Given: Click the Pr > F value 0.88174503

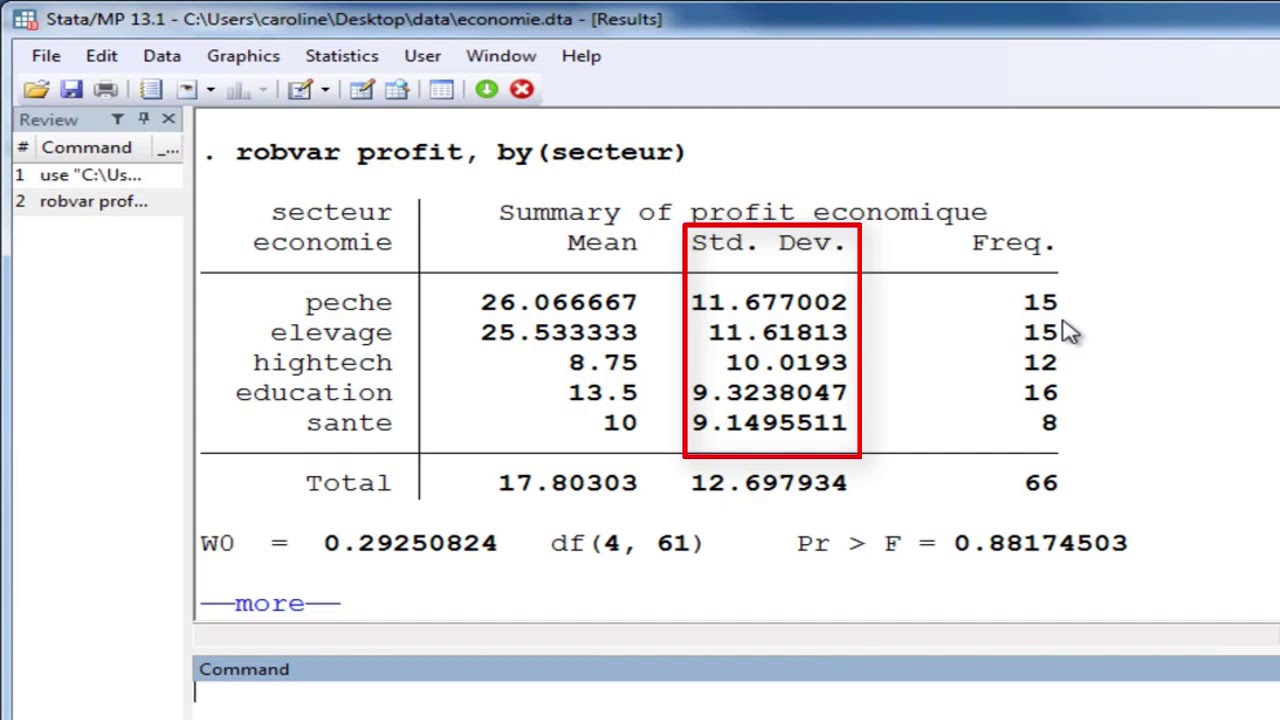Looking at the screenshot, I should coord(1041,543).
